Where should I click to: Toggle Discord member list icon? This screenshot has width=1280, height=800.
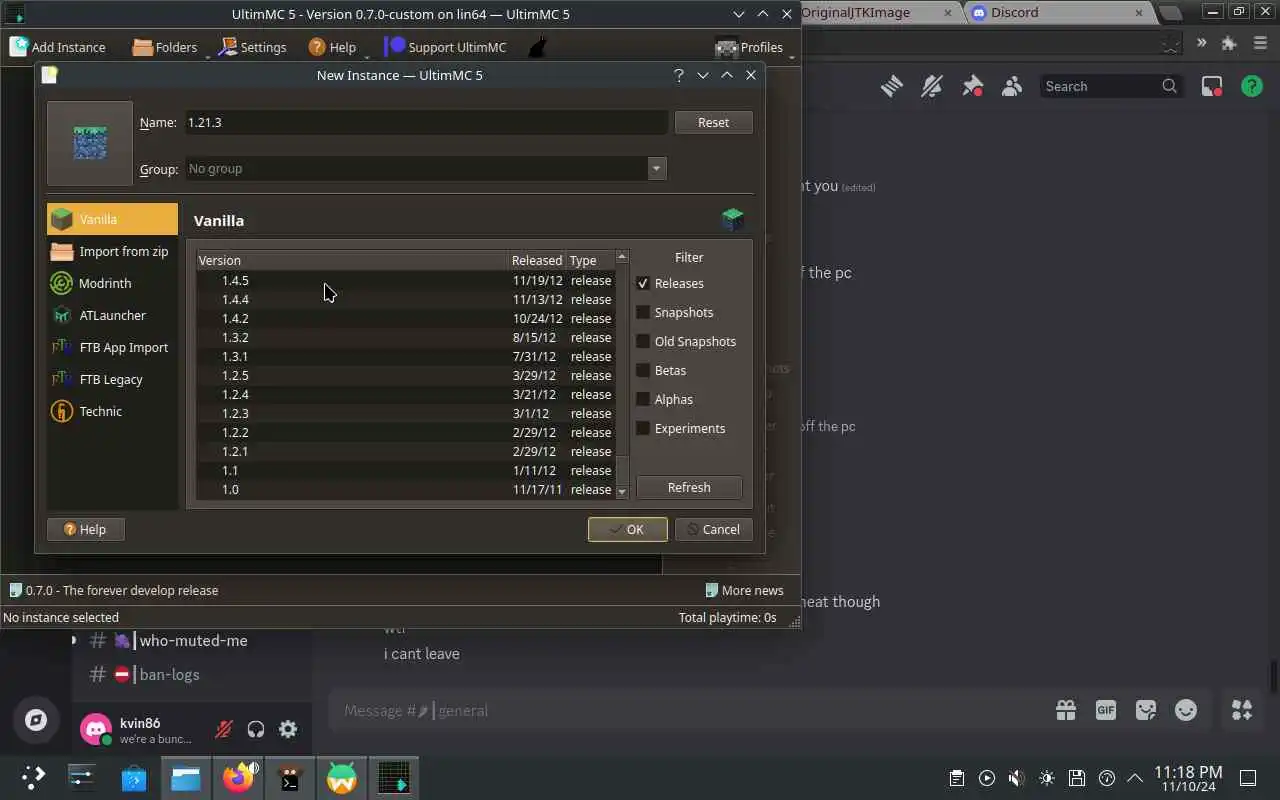1012,87
